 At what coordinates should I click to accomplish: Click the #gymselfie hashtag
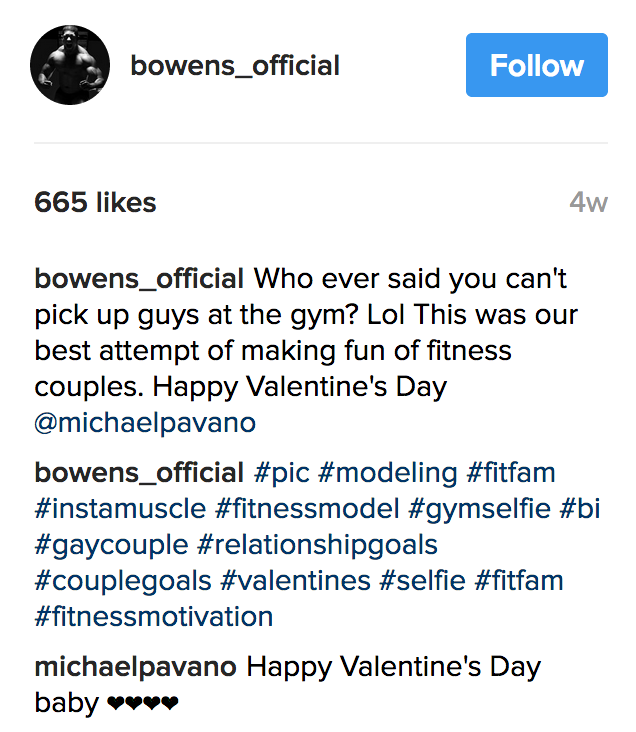pyautogui.click(x=479, y=508)
